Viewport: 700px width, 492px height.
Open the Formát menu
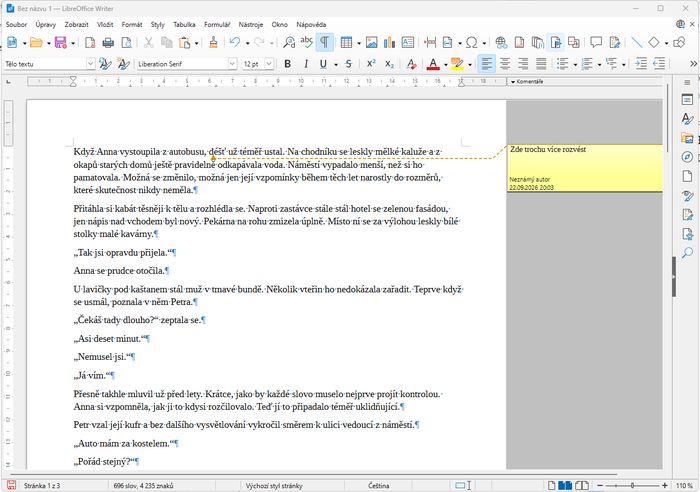(132, 25)
